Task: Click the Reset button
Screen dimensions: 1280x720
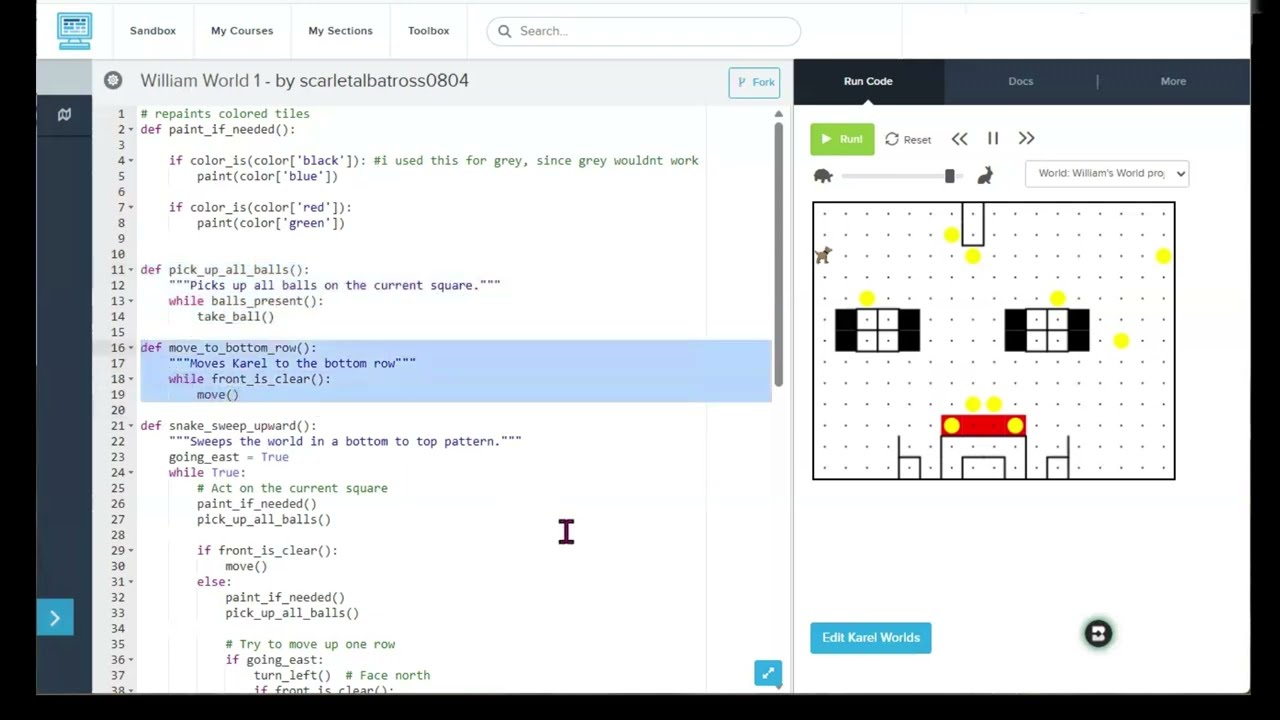Action: pyautogui.click(x=908, y=140)
